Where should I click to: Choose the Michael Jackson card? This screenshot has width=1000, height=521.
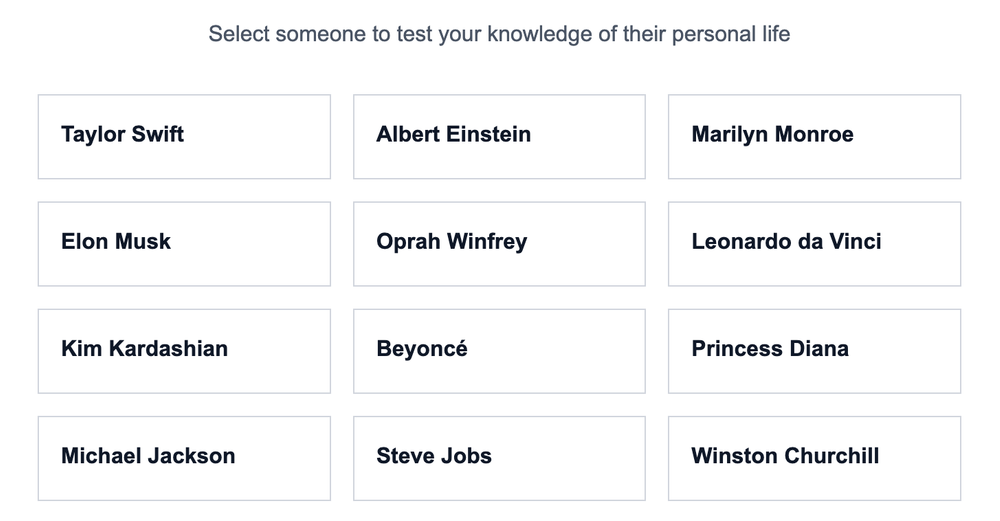click(184, 458)
